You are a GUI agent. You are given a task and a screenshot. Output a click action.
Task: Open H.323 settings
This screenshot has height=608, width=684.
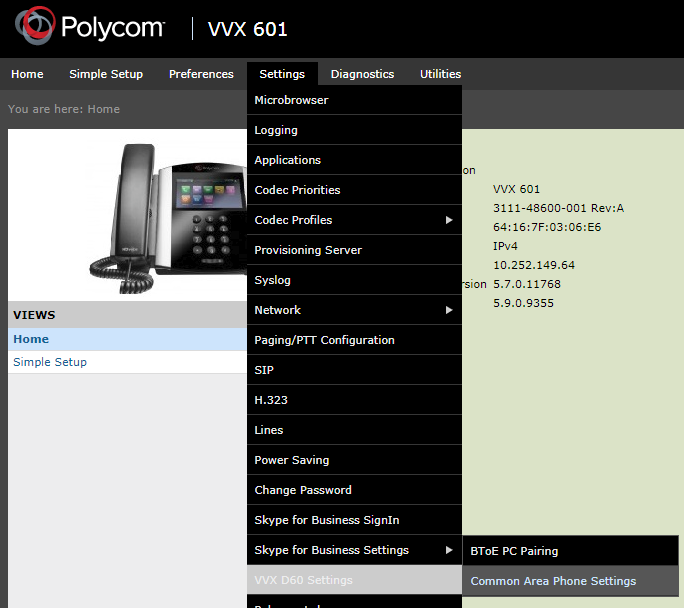click(354, 400)
